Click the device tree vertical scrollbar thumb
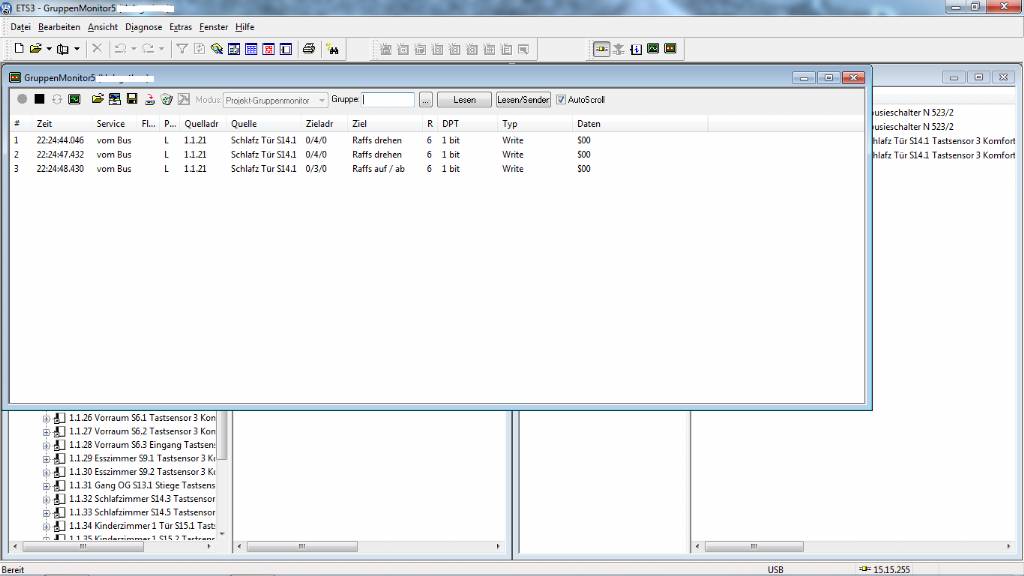1024x576 pixels. pyautogui.click(x=222, y=435)
